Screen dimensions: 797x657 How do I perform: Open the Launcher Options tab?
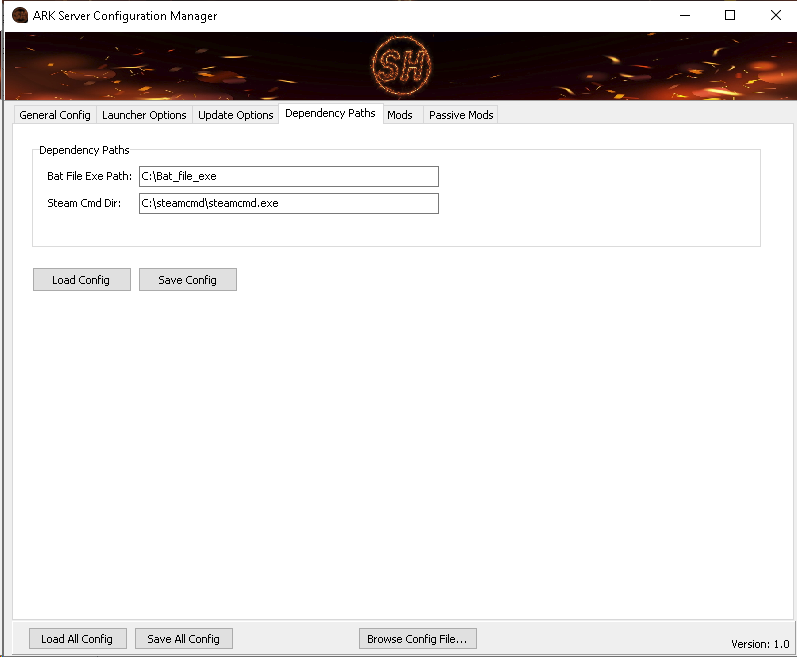144,115
